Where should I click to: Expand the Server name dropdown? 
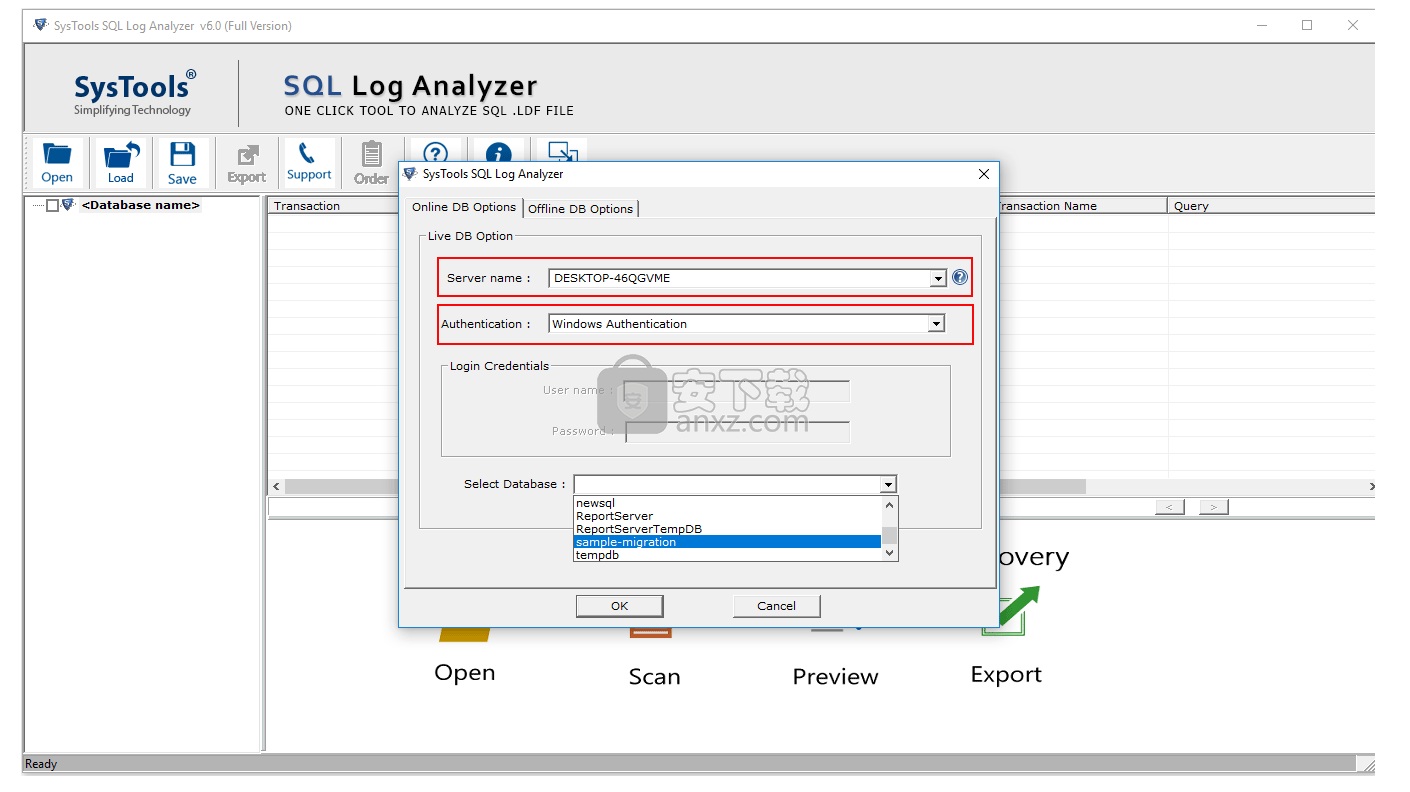tap(938, 279)
